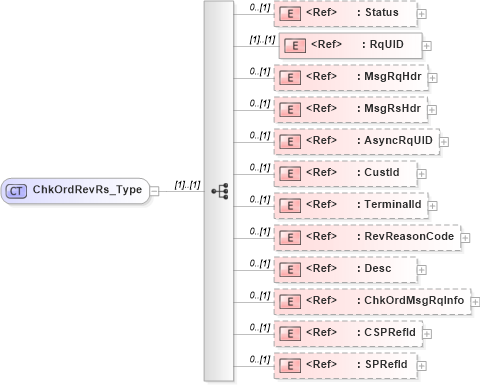The image size is (480, 385).
Task: Click the E icon of RqUID element
Action: [x=295, y=46]
